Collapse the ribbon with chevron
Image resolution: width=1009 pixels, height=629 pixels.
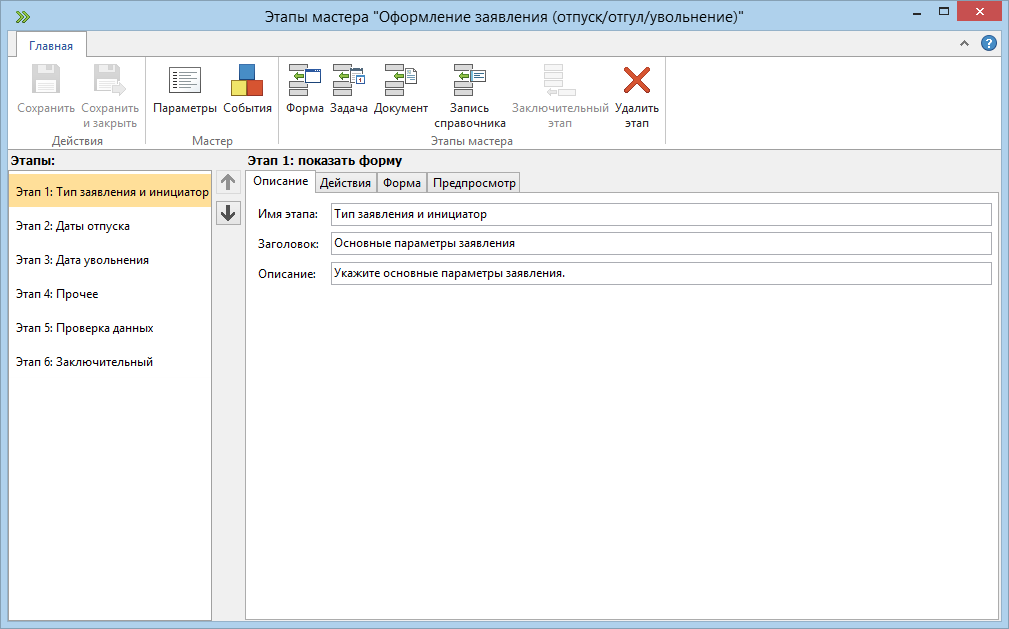[964, 43]
